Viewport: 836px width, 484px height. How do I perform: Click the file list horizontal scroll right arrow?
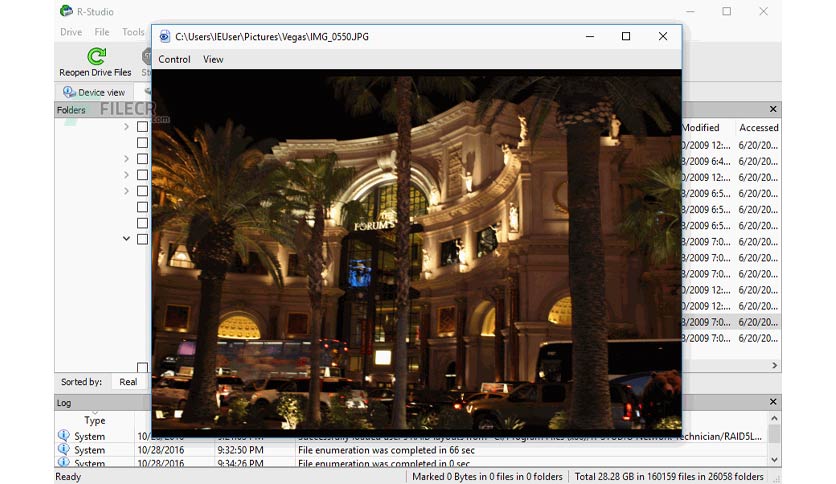pyautogui.click(x=775, y=365)
